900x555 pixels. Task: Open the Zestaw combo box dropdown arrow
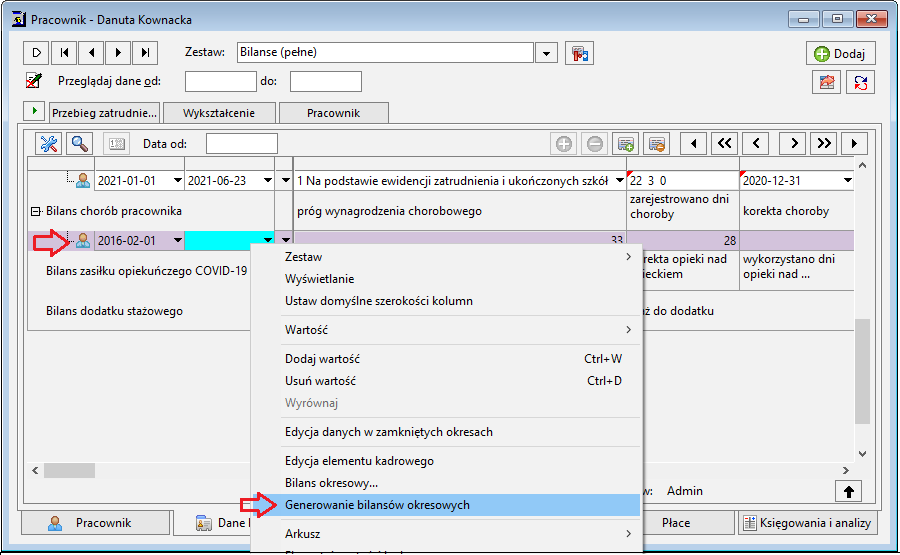pyautogui.click(x=546, y=53)
